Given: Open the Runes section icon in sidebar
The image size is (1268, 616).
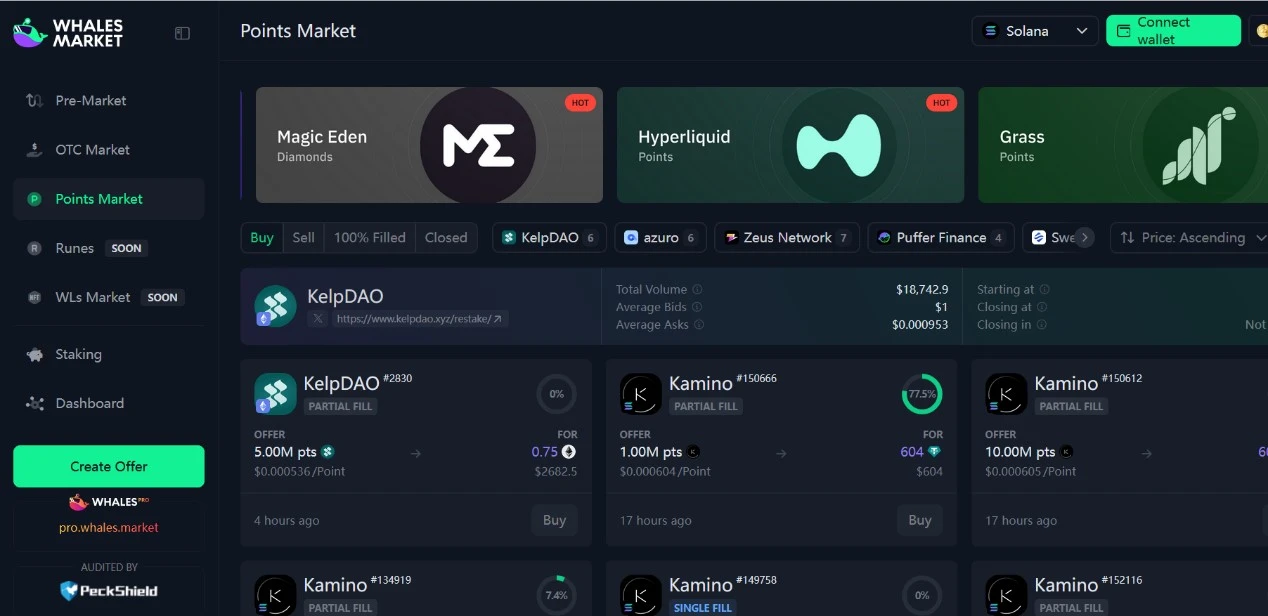Looking at the screenshot, I should (x=32, y=247).
